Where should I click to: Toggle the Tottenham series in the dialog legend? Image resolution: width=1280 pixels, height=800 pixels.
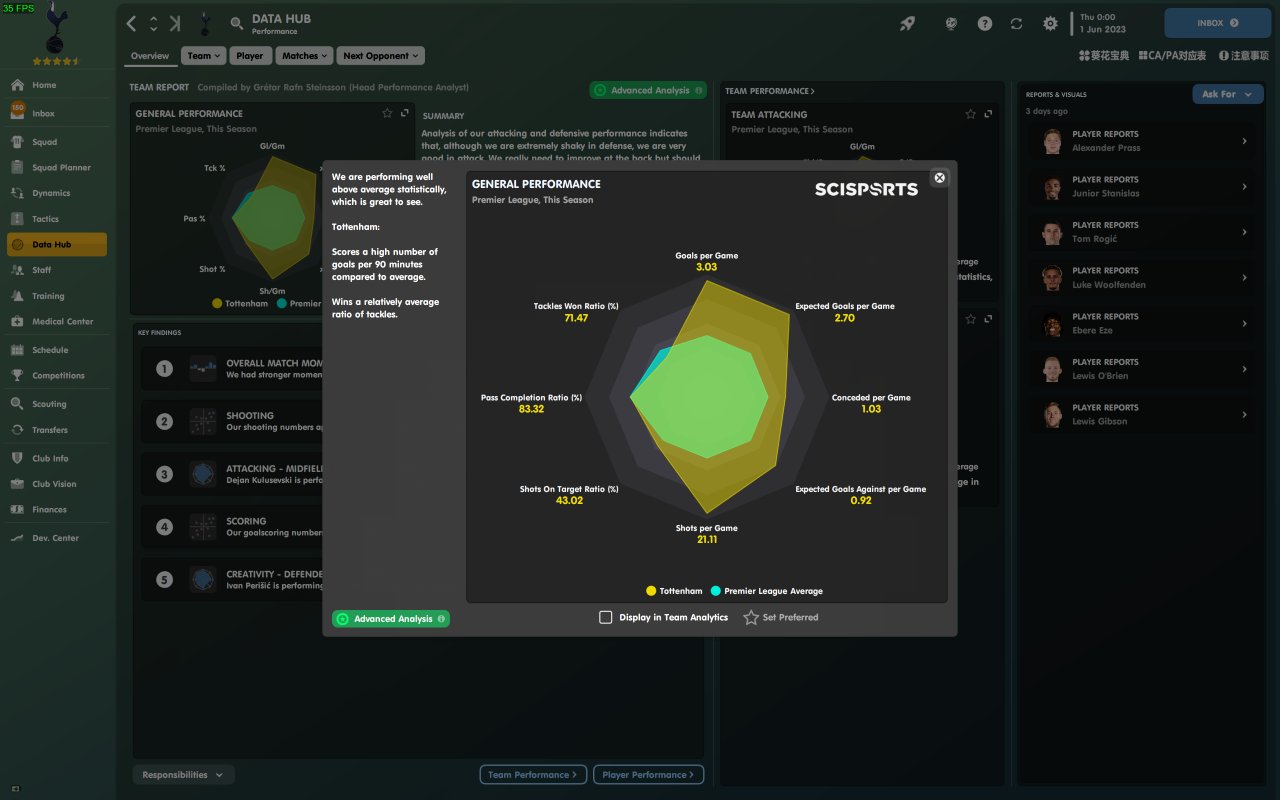click(x=675, y=591)
